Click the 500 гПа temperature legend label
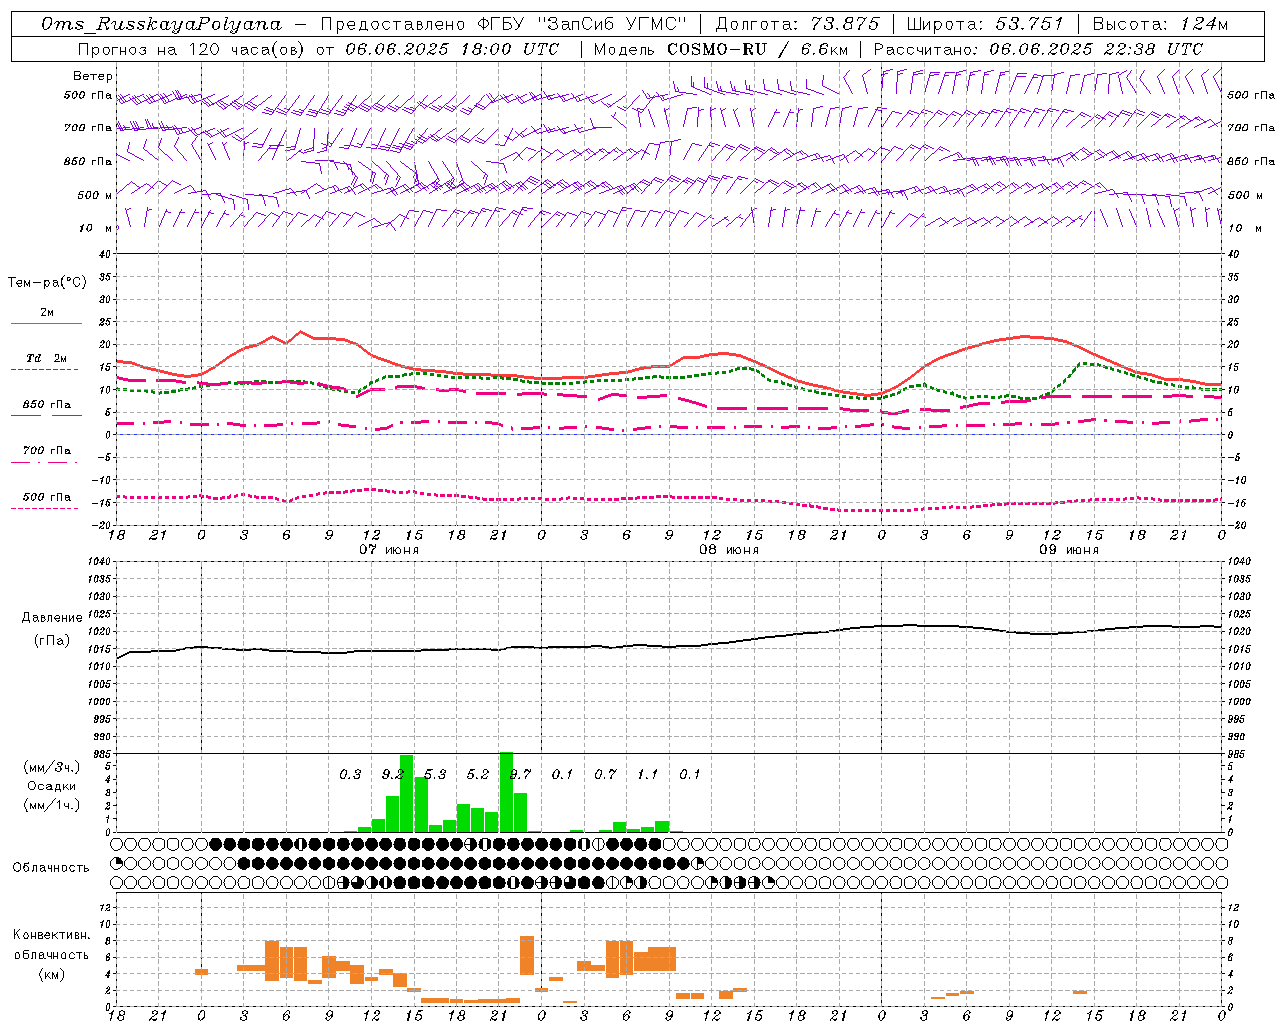1280x1024 pixels. (x=46, y=497)
